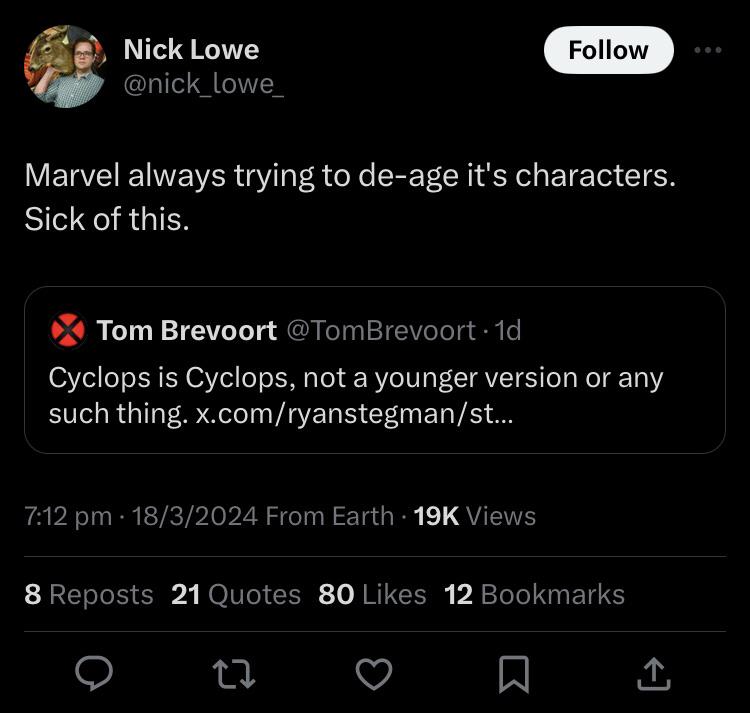
Task: Click the repost arrows icon
Action: click(235, 675)
